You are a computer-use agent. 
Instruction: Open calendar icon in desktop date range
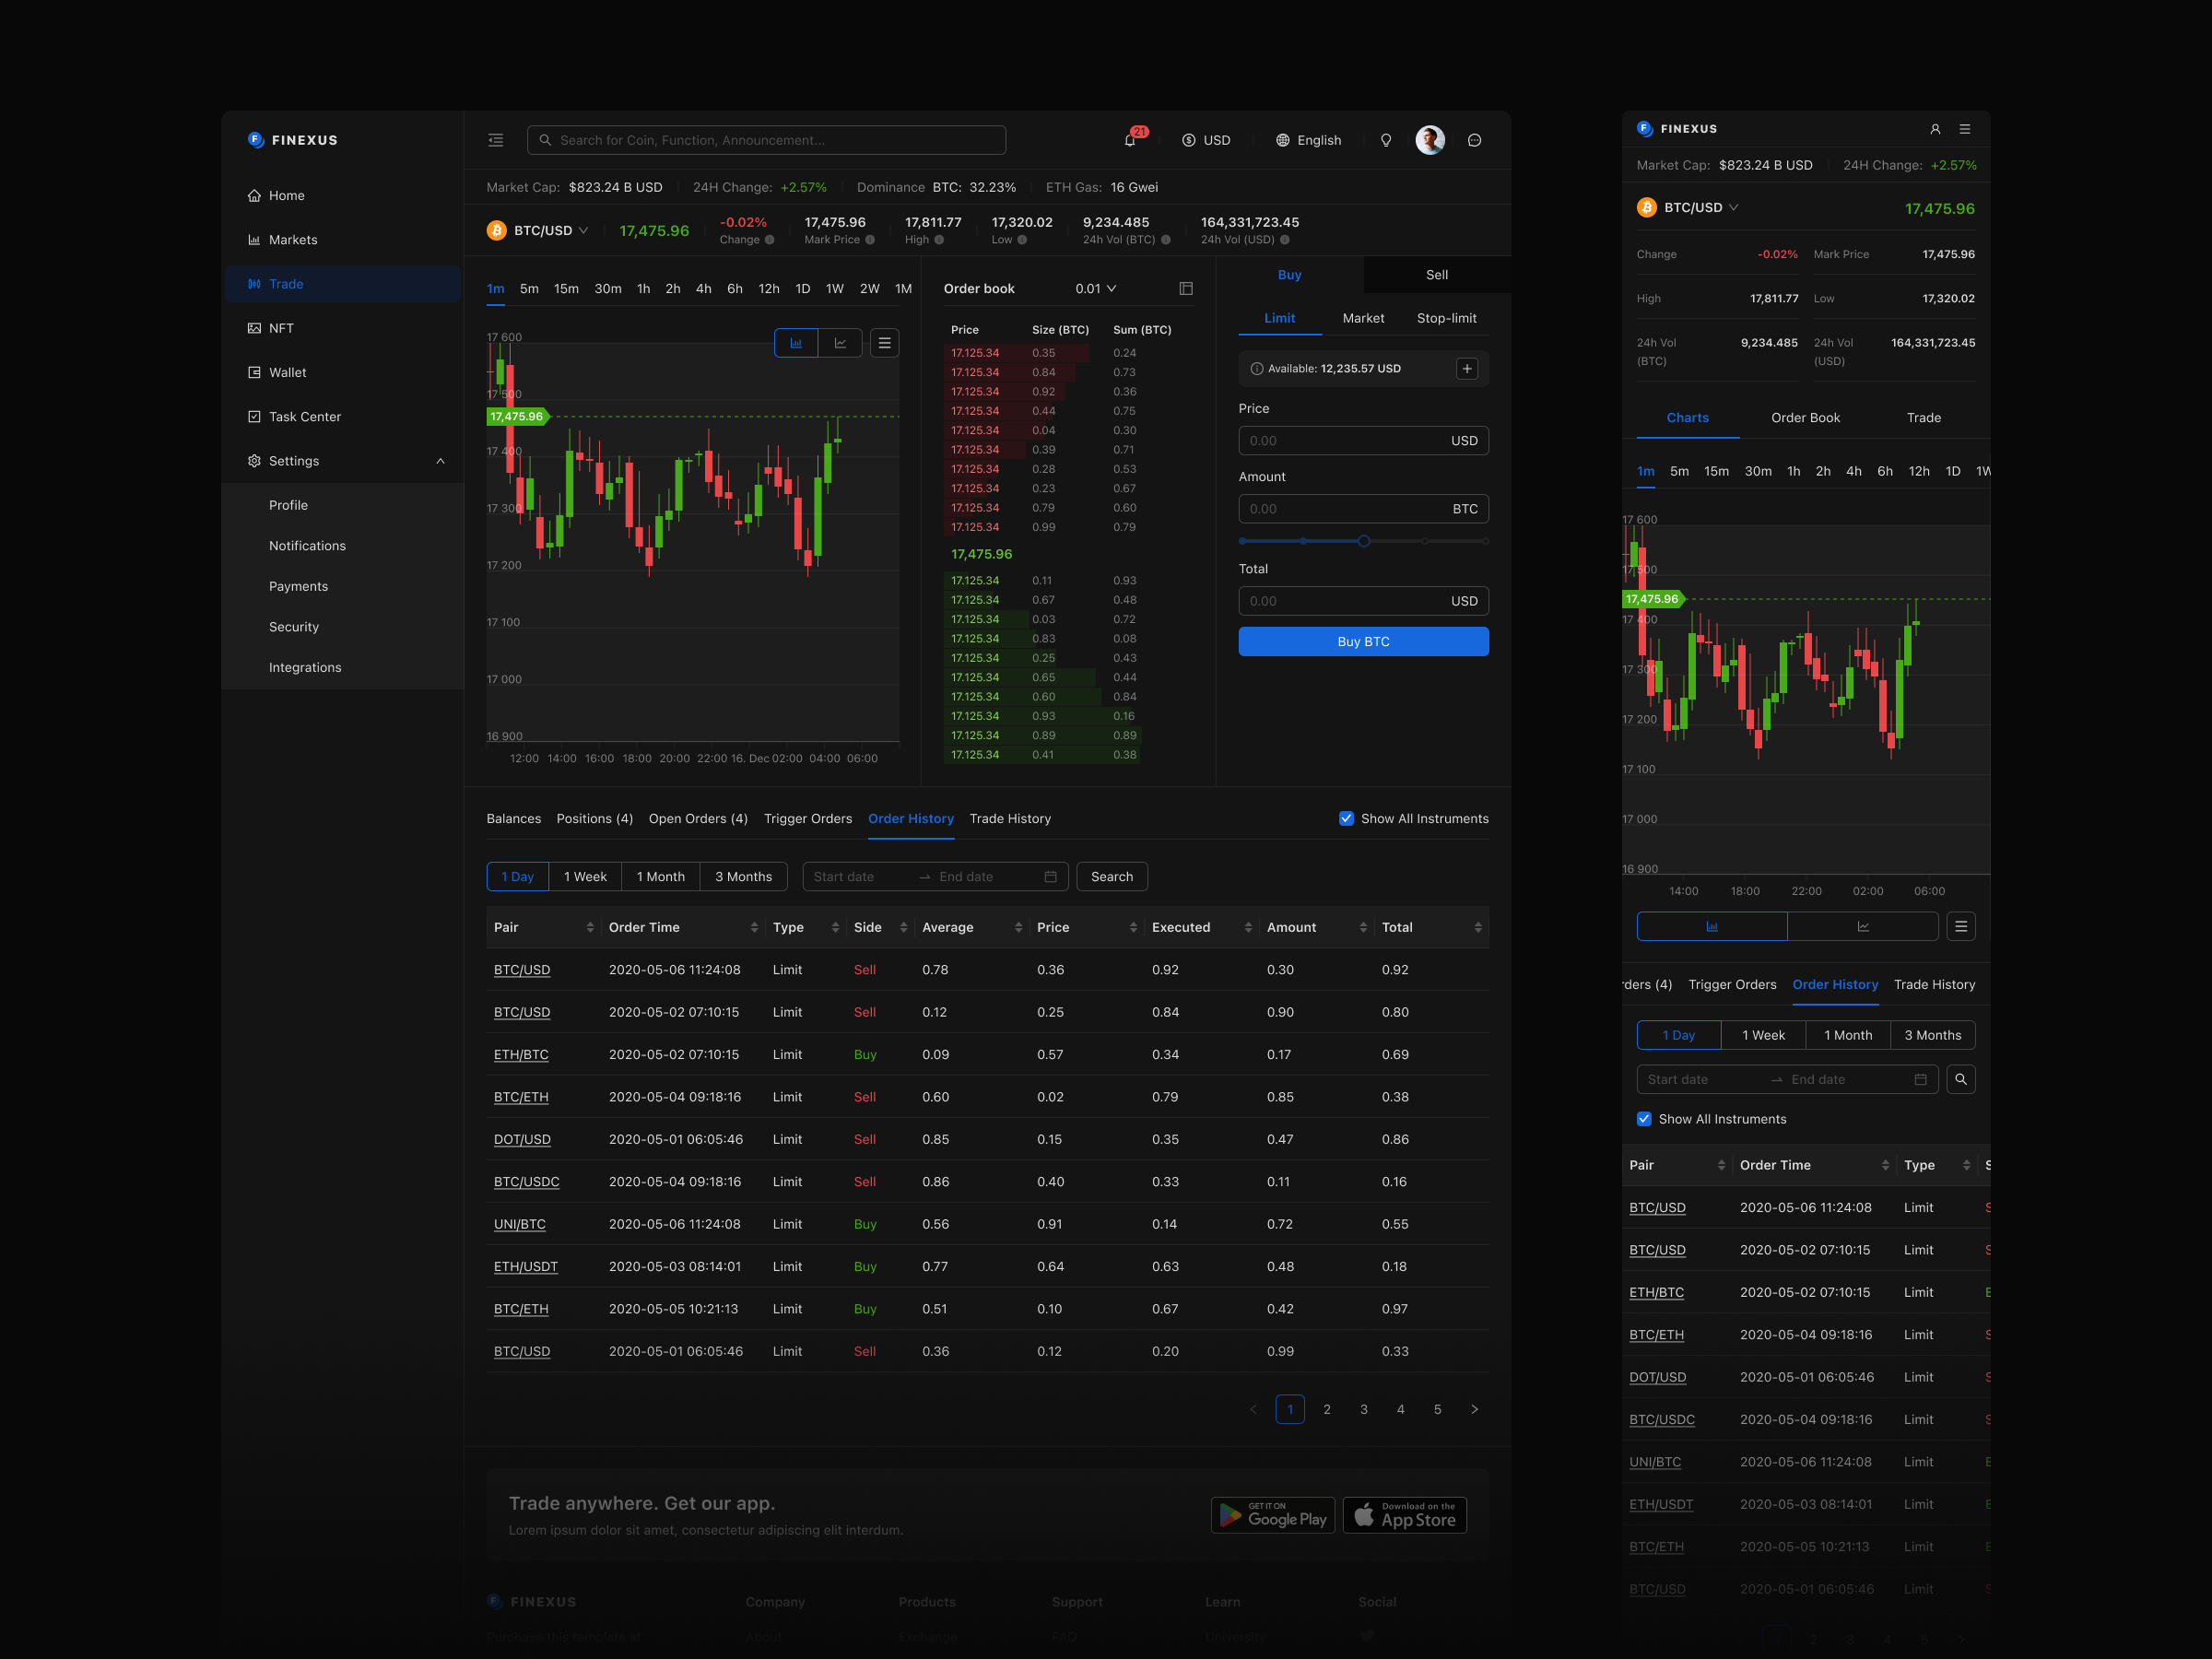point(1050,876)
